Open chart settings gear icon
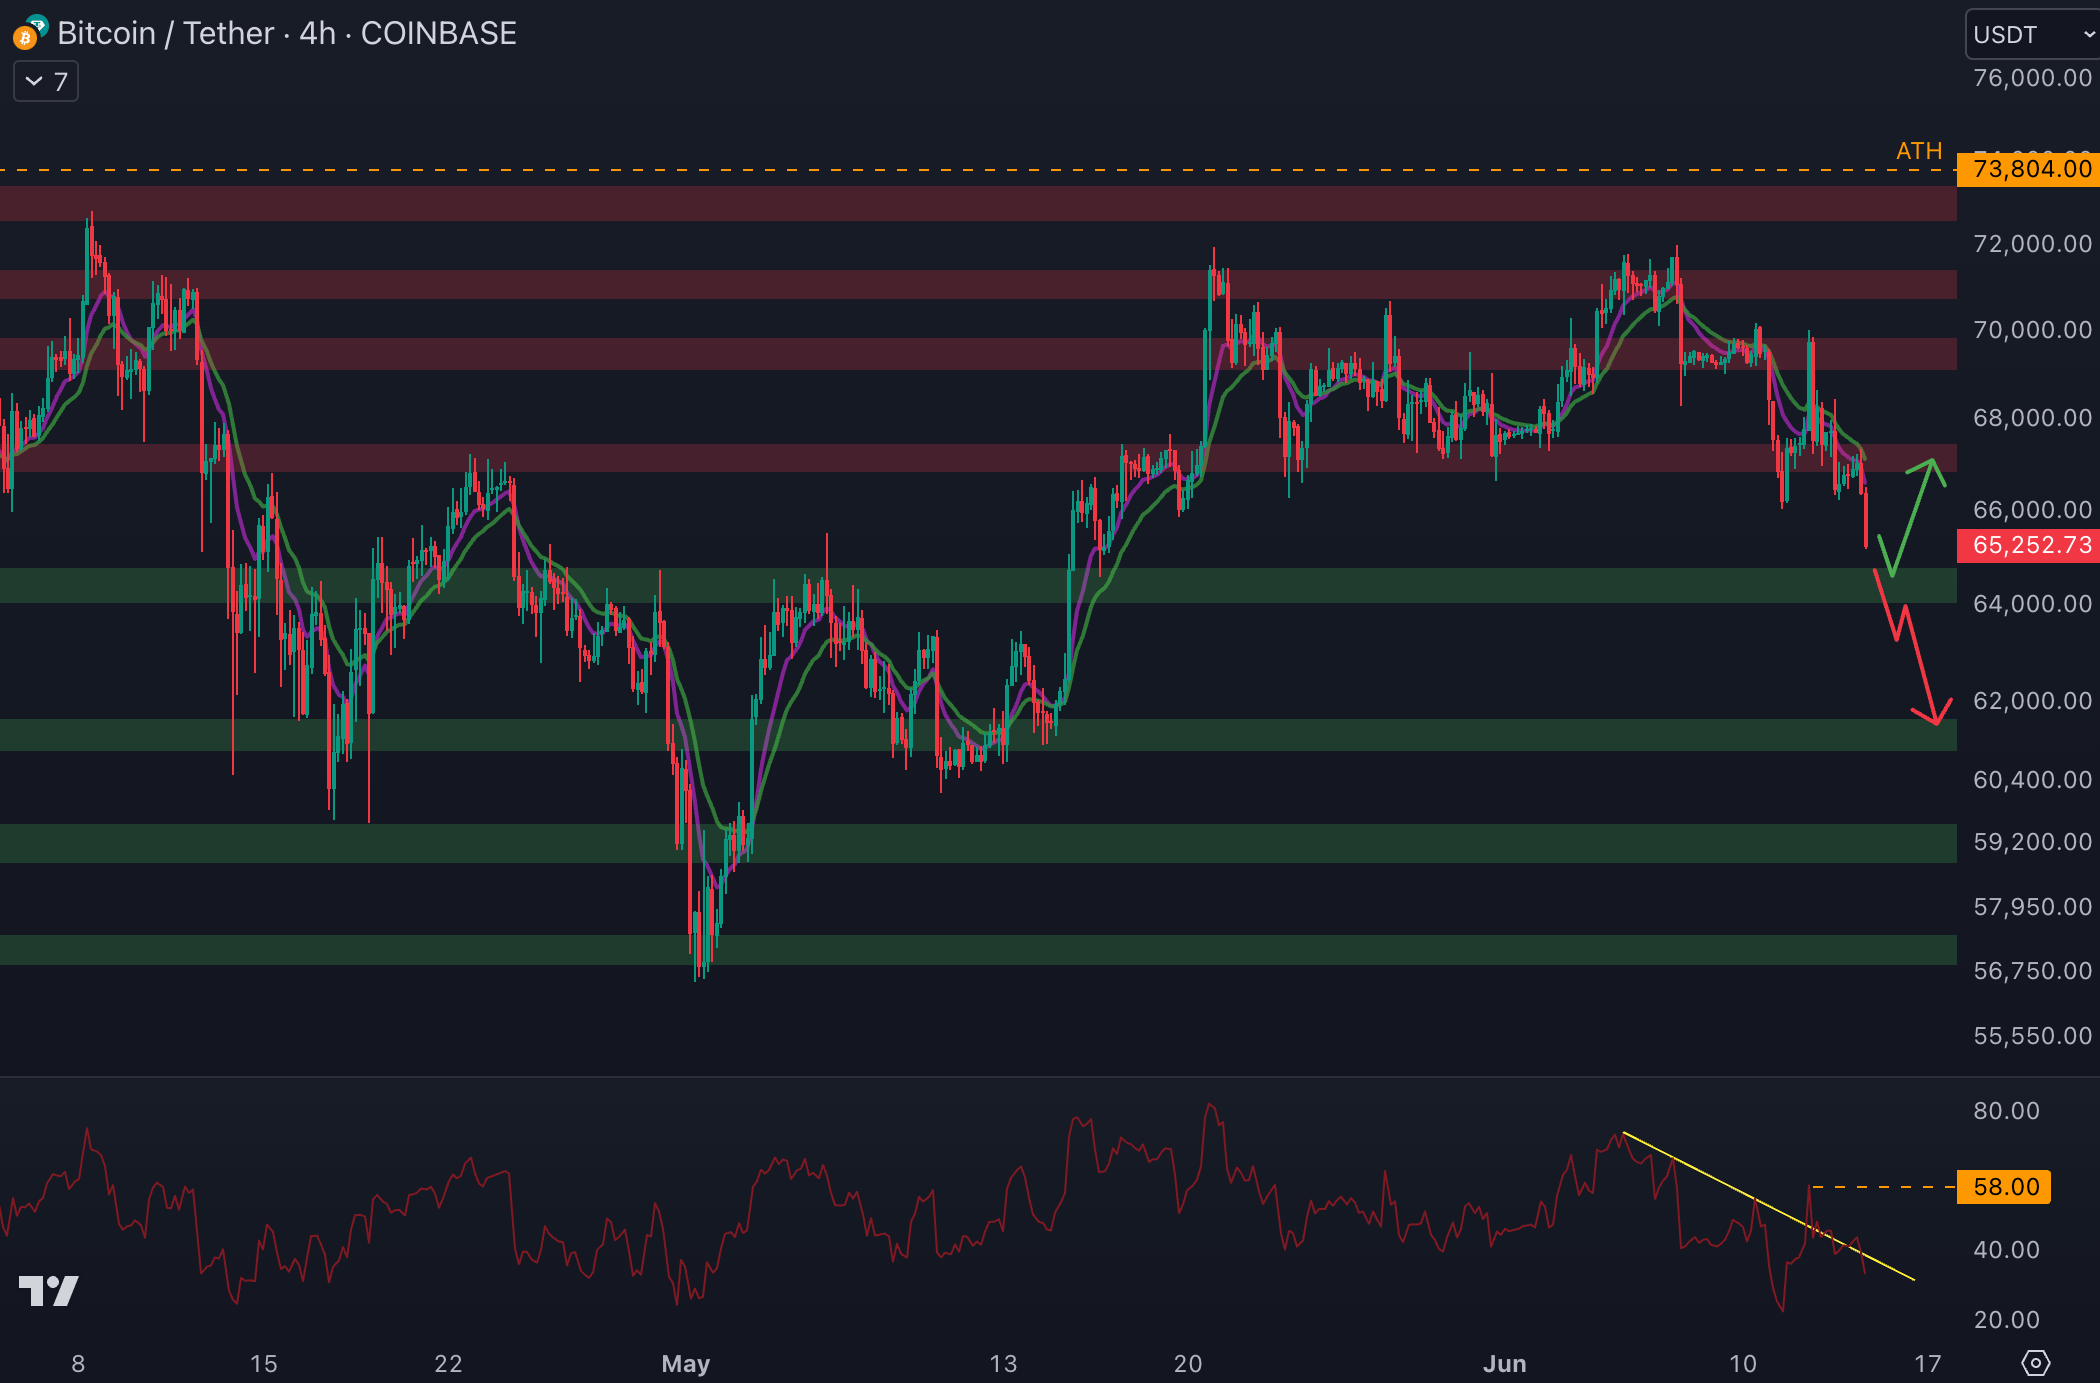This screenshot has width=2100, height=1383. [x=2035, y=1362]
